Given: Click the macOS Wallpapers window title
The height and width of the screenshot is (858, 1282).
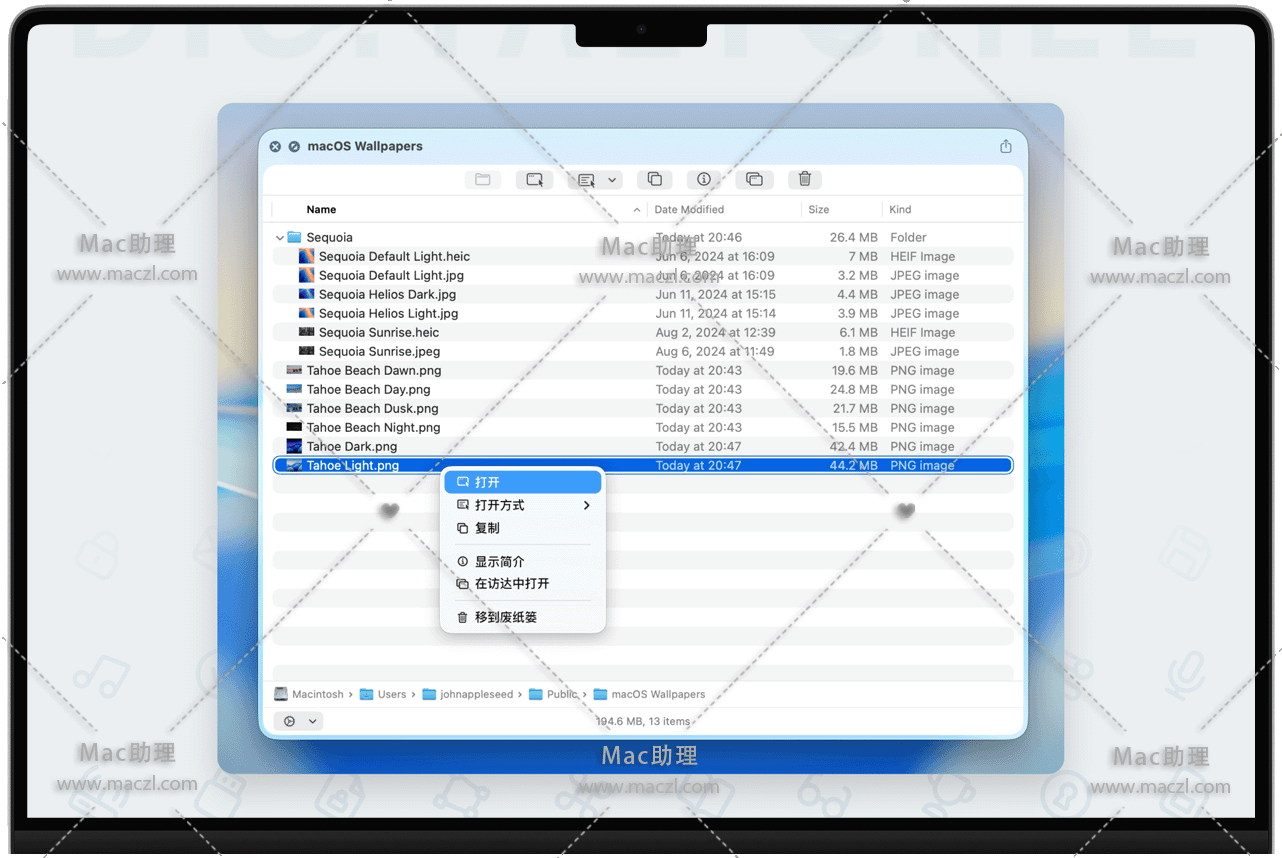Looking at the screenshot, I should point(365,146).
